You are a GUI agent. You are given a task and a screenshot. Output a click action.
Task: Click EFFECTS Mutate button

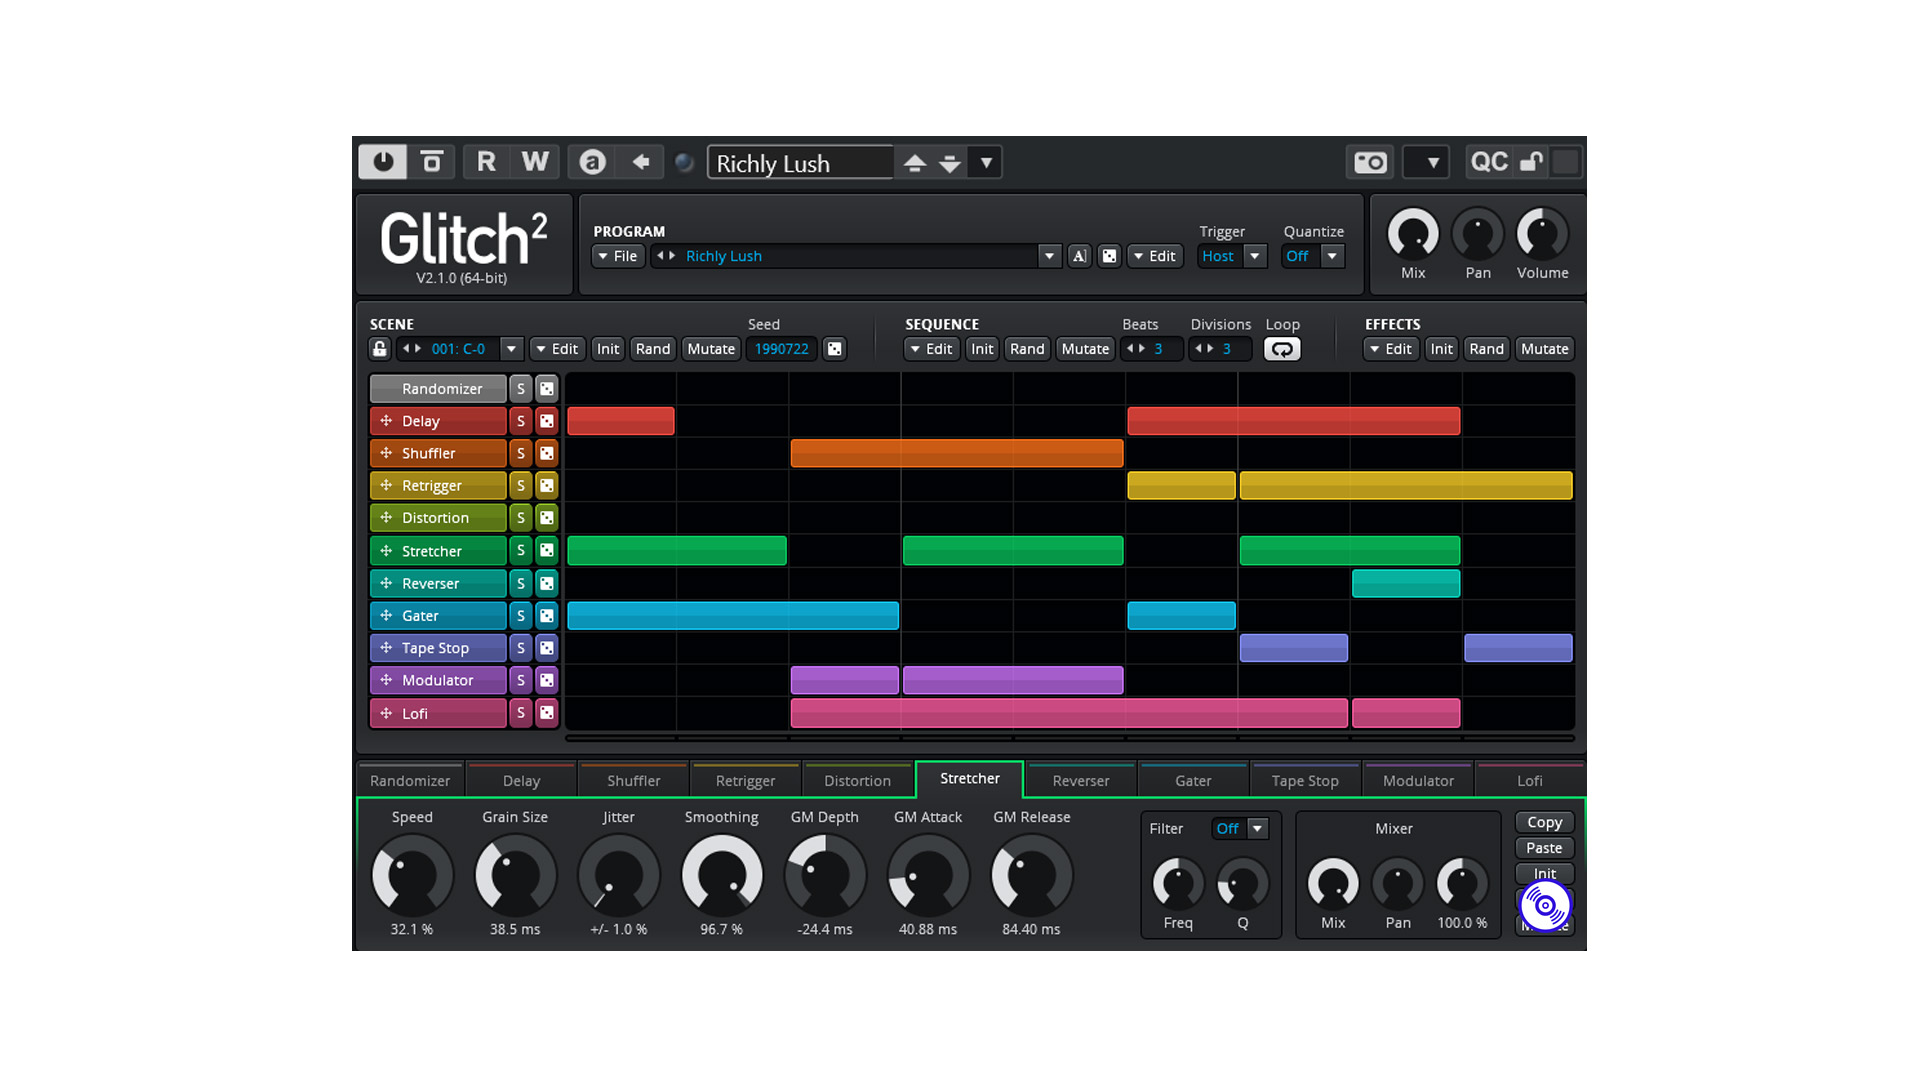pos(1544,349)
